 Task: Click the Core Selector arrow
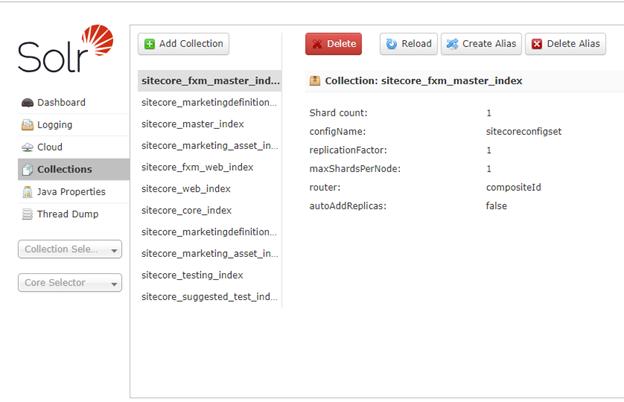[114, 284]
